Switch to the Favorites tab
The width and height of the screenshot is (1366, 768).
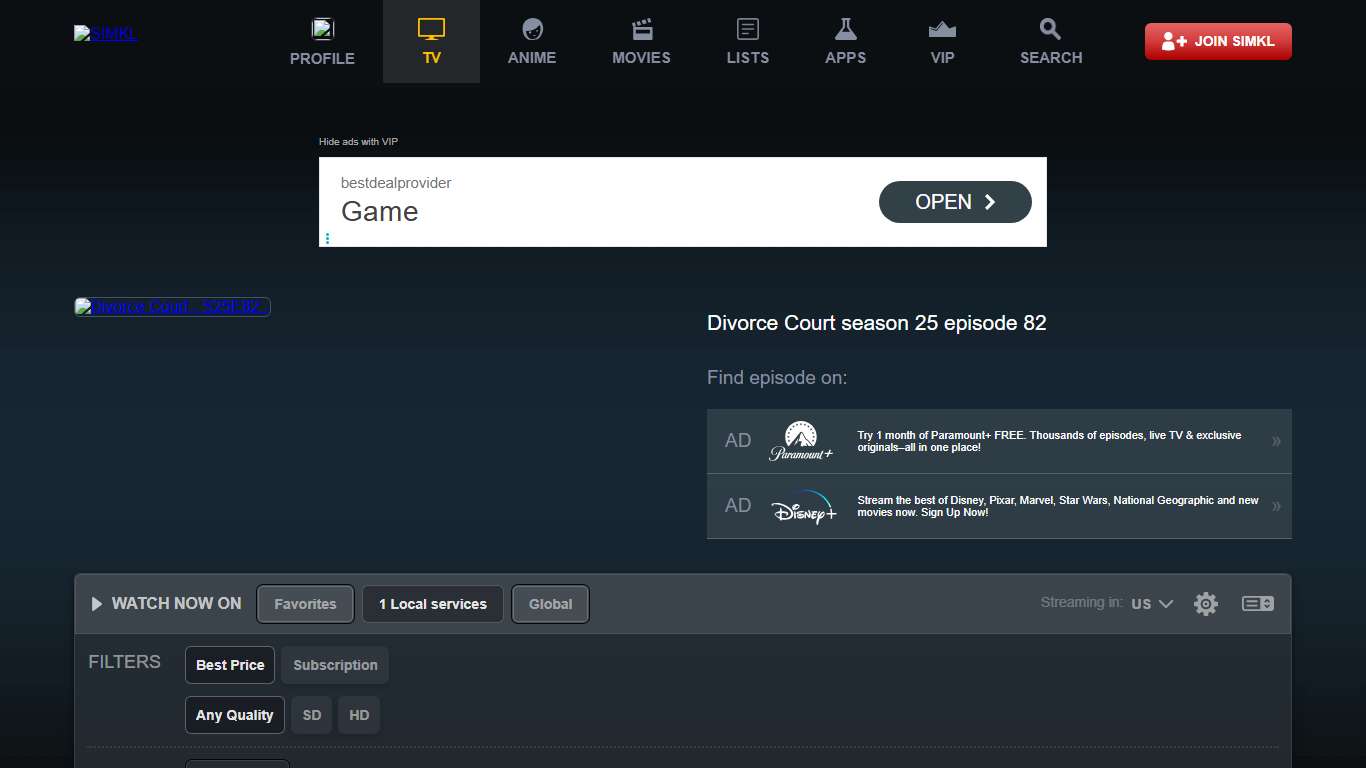click(x=305, y=604)
